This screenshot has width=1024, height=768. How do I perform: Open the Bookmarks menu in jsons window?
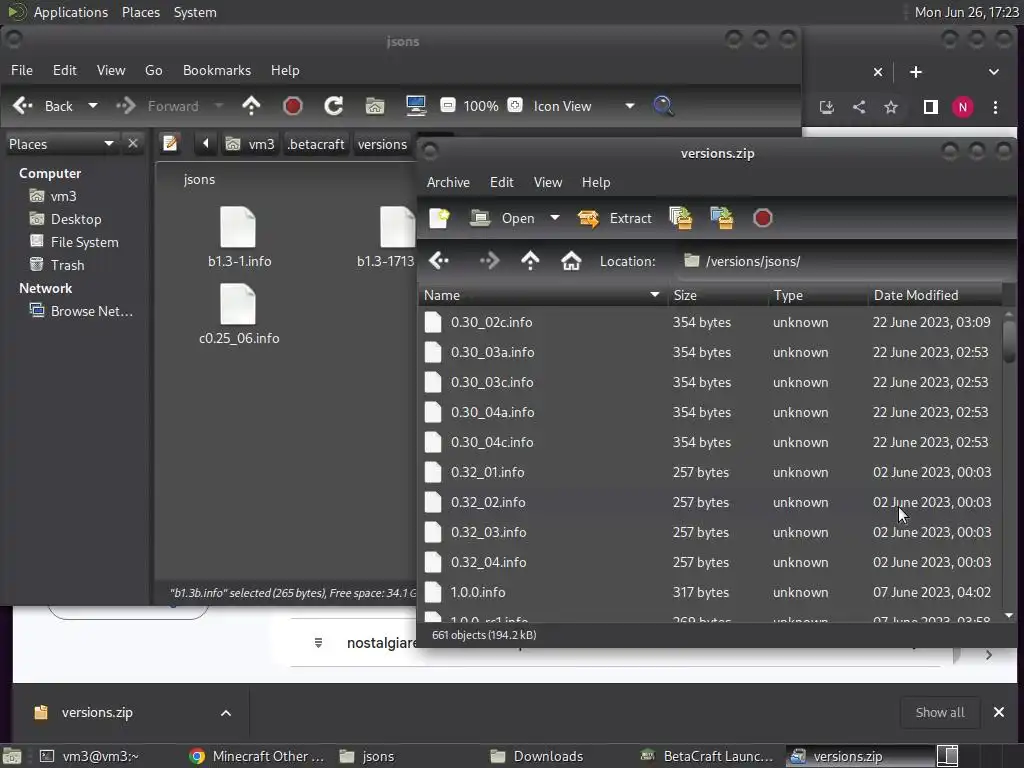[x=217, y=70]
